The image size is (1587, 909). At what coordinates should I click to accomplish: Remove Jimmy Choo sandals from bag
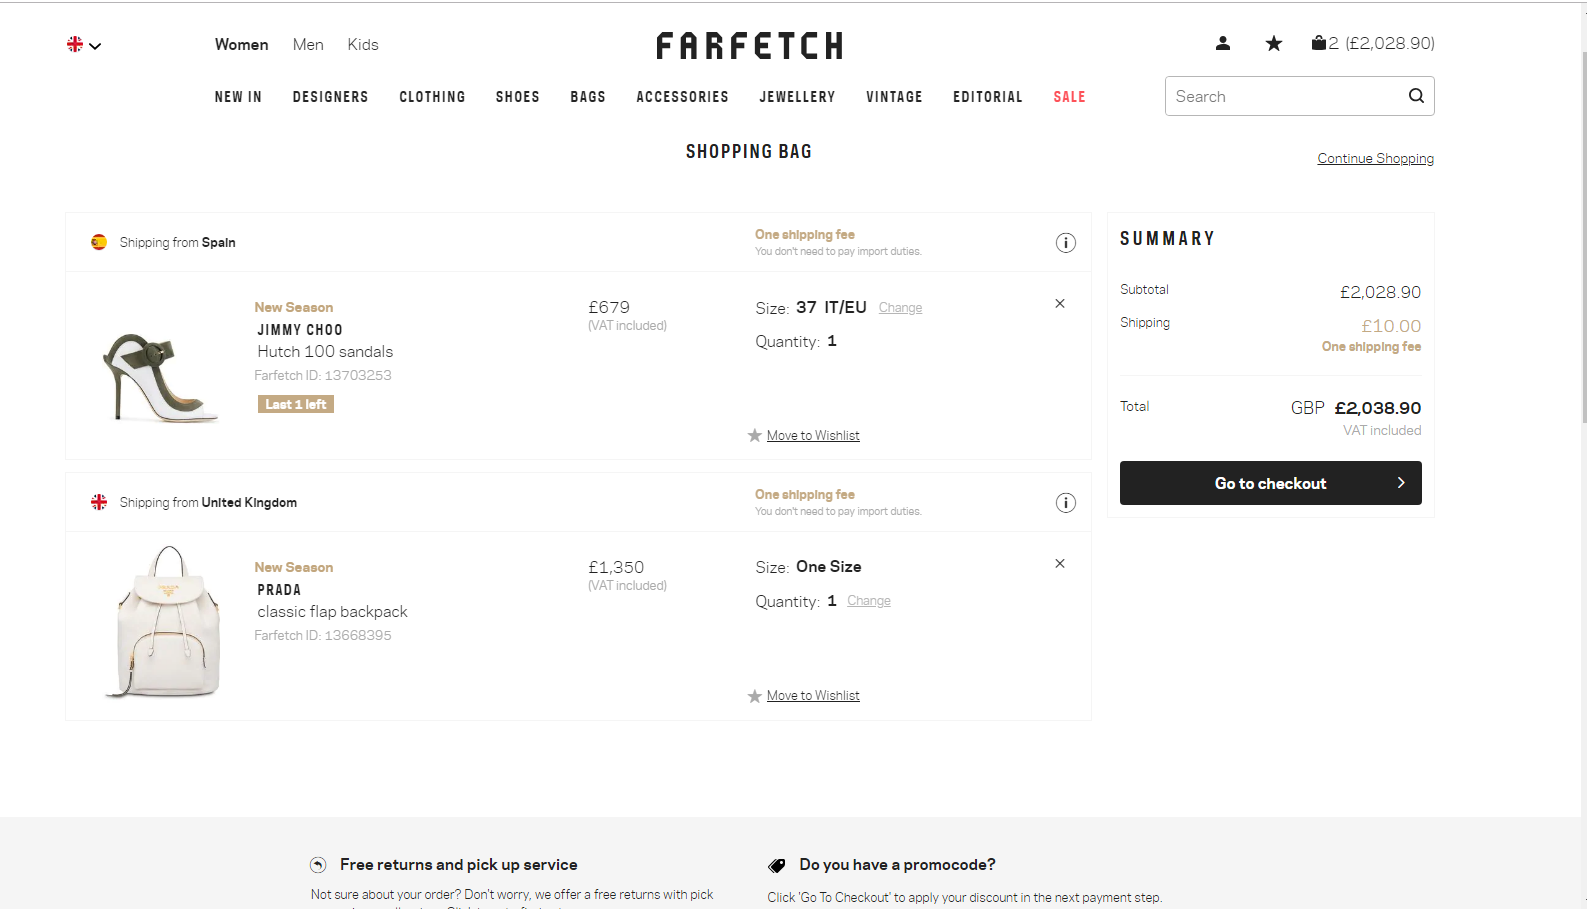(x=1060, y=304)
